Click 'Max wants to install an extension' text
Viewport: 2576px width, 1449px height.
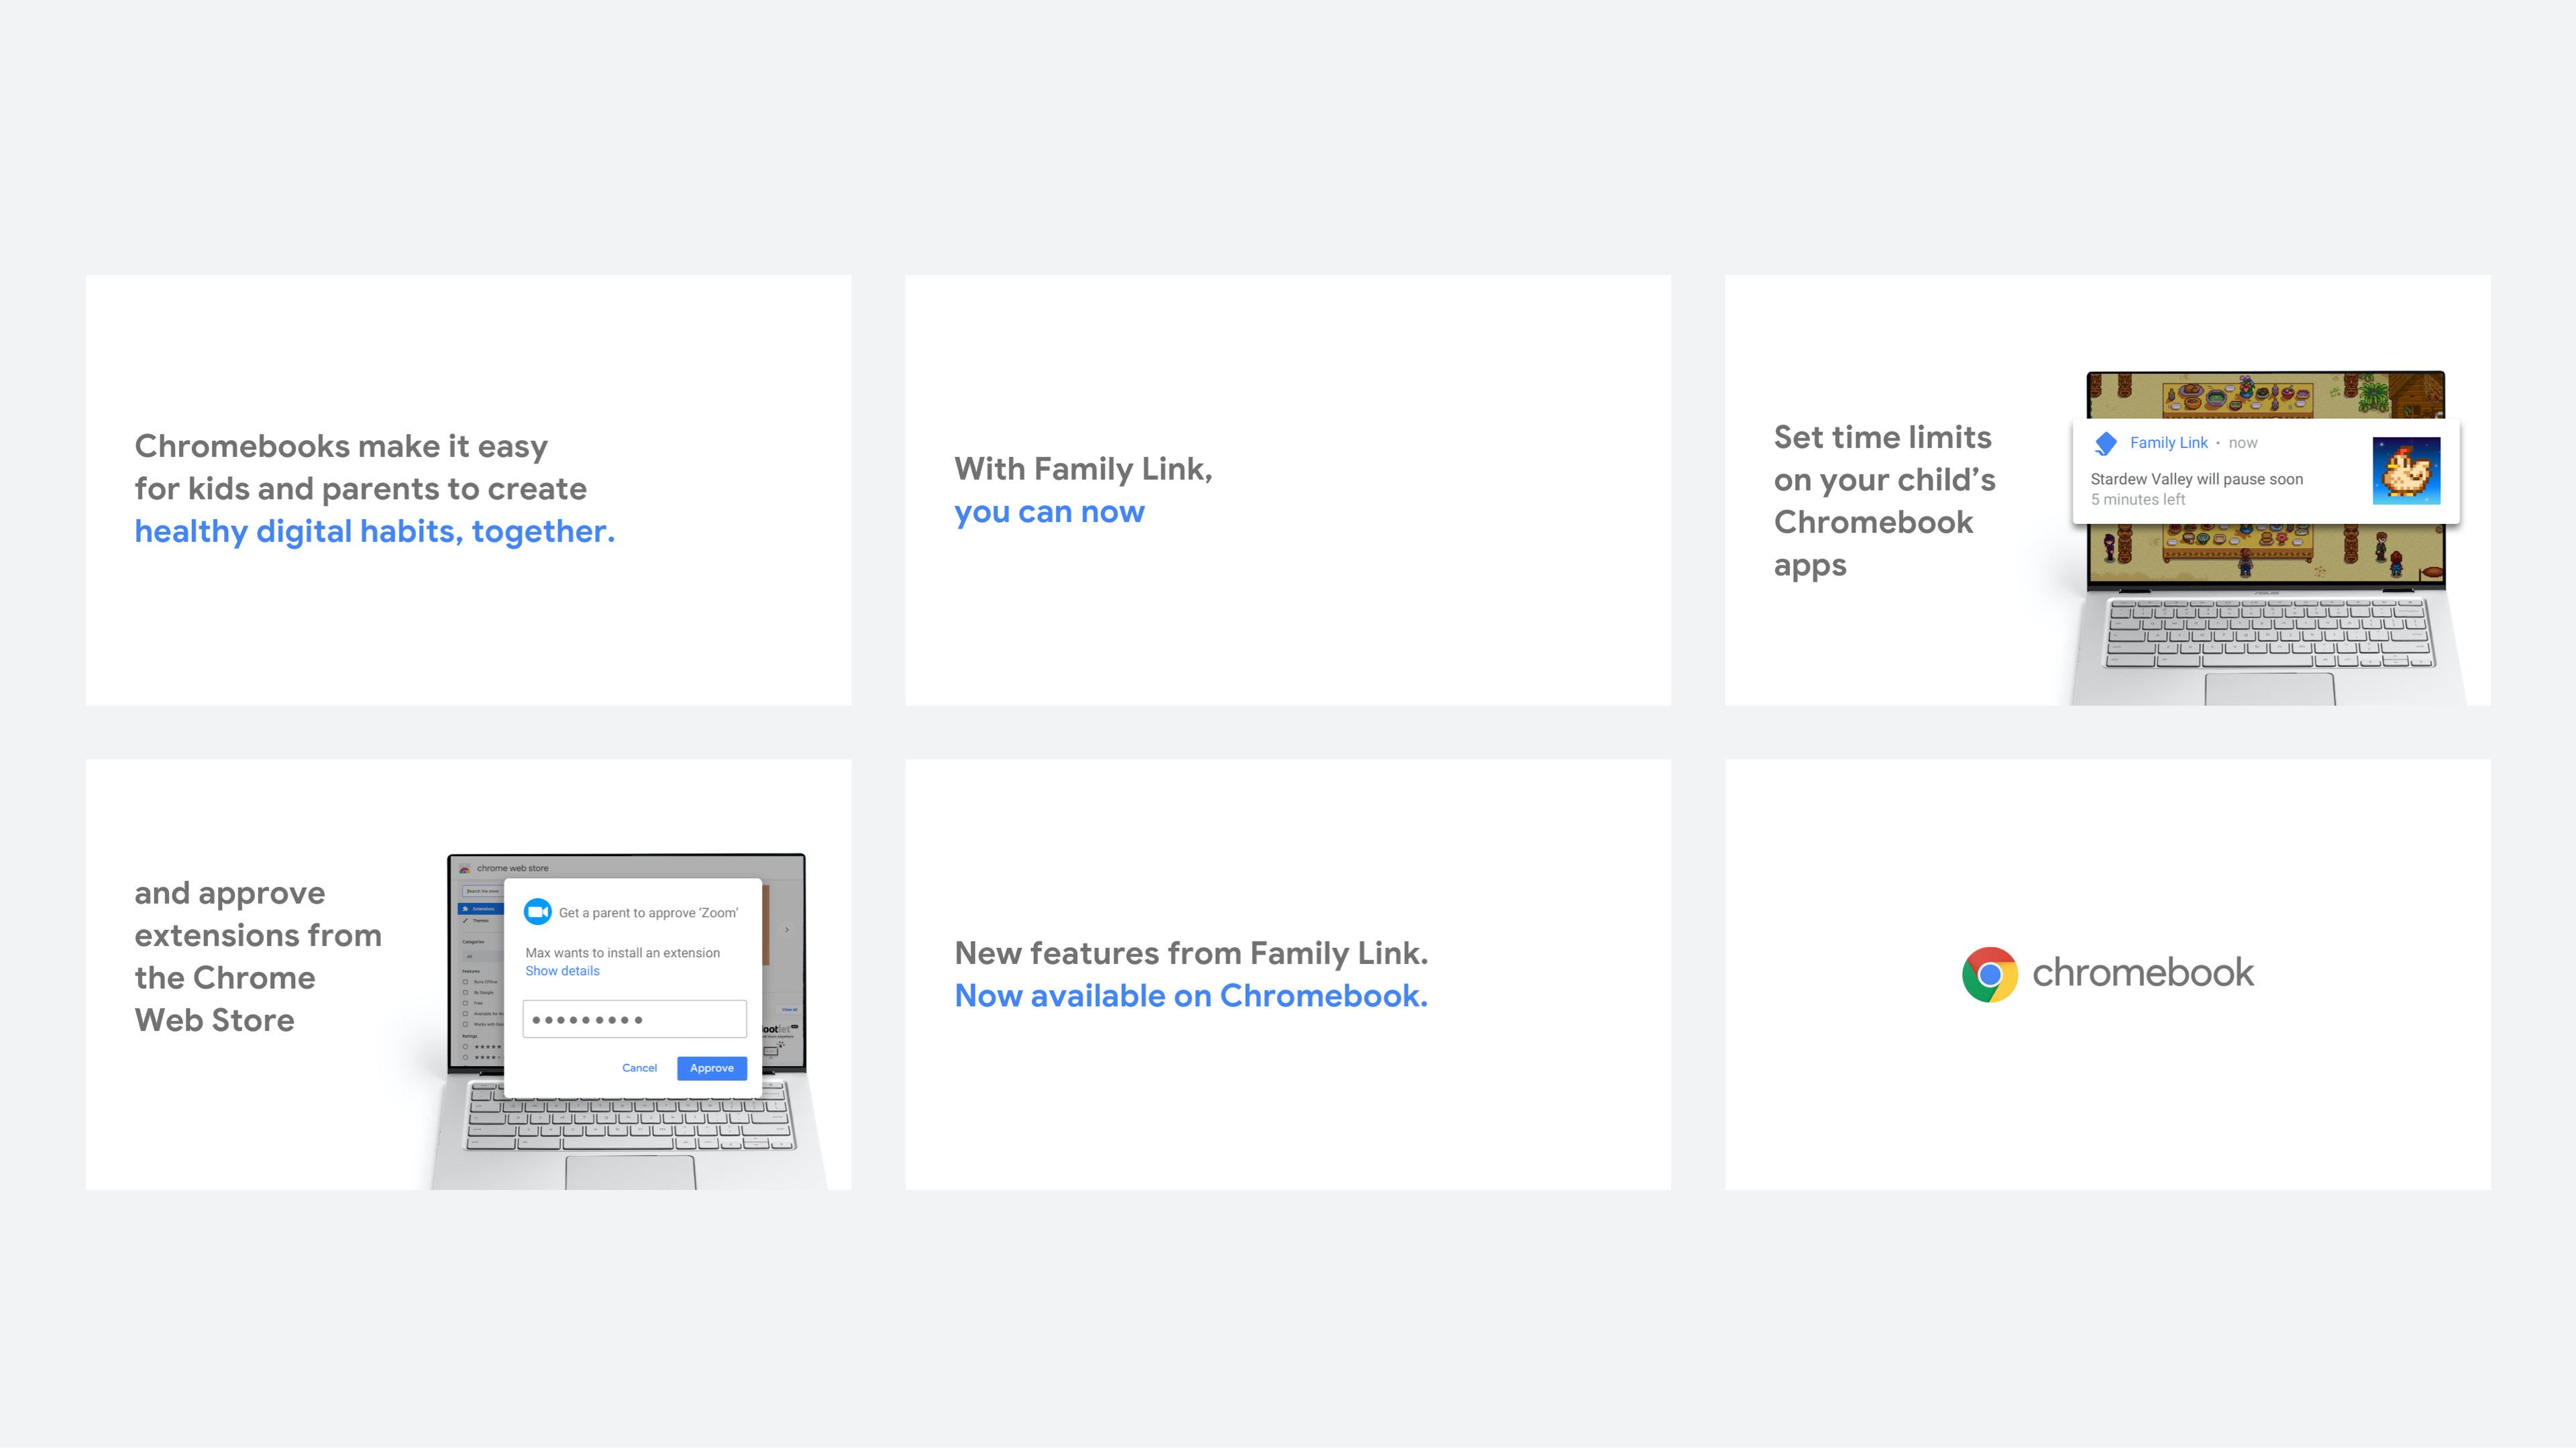tap(622, 953)
